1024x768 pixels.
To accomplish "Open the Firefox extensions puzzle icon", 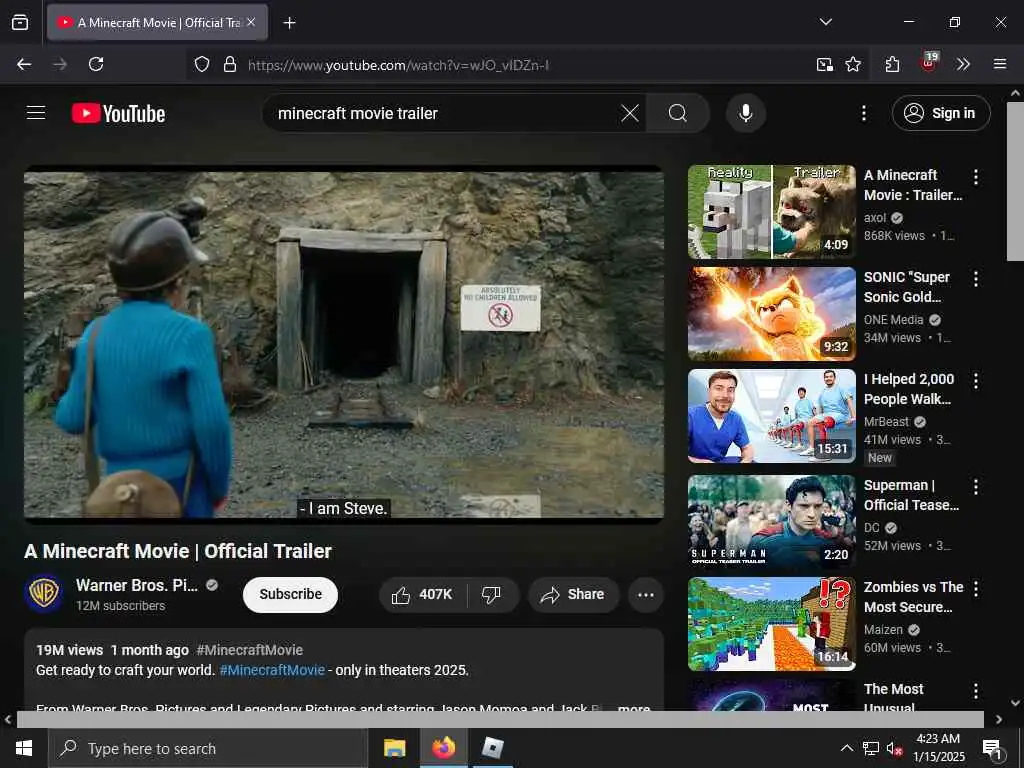I will (892, 64).
